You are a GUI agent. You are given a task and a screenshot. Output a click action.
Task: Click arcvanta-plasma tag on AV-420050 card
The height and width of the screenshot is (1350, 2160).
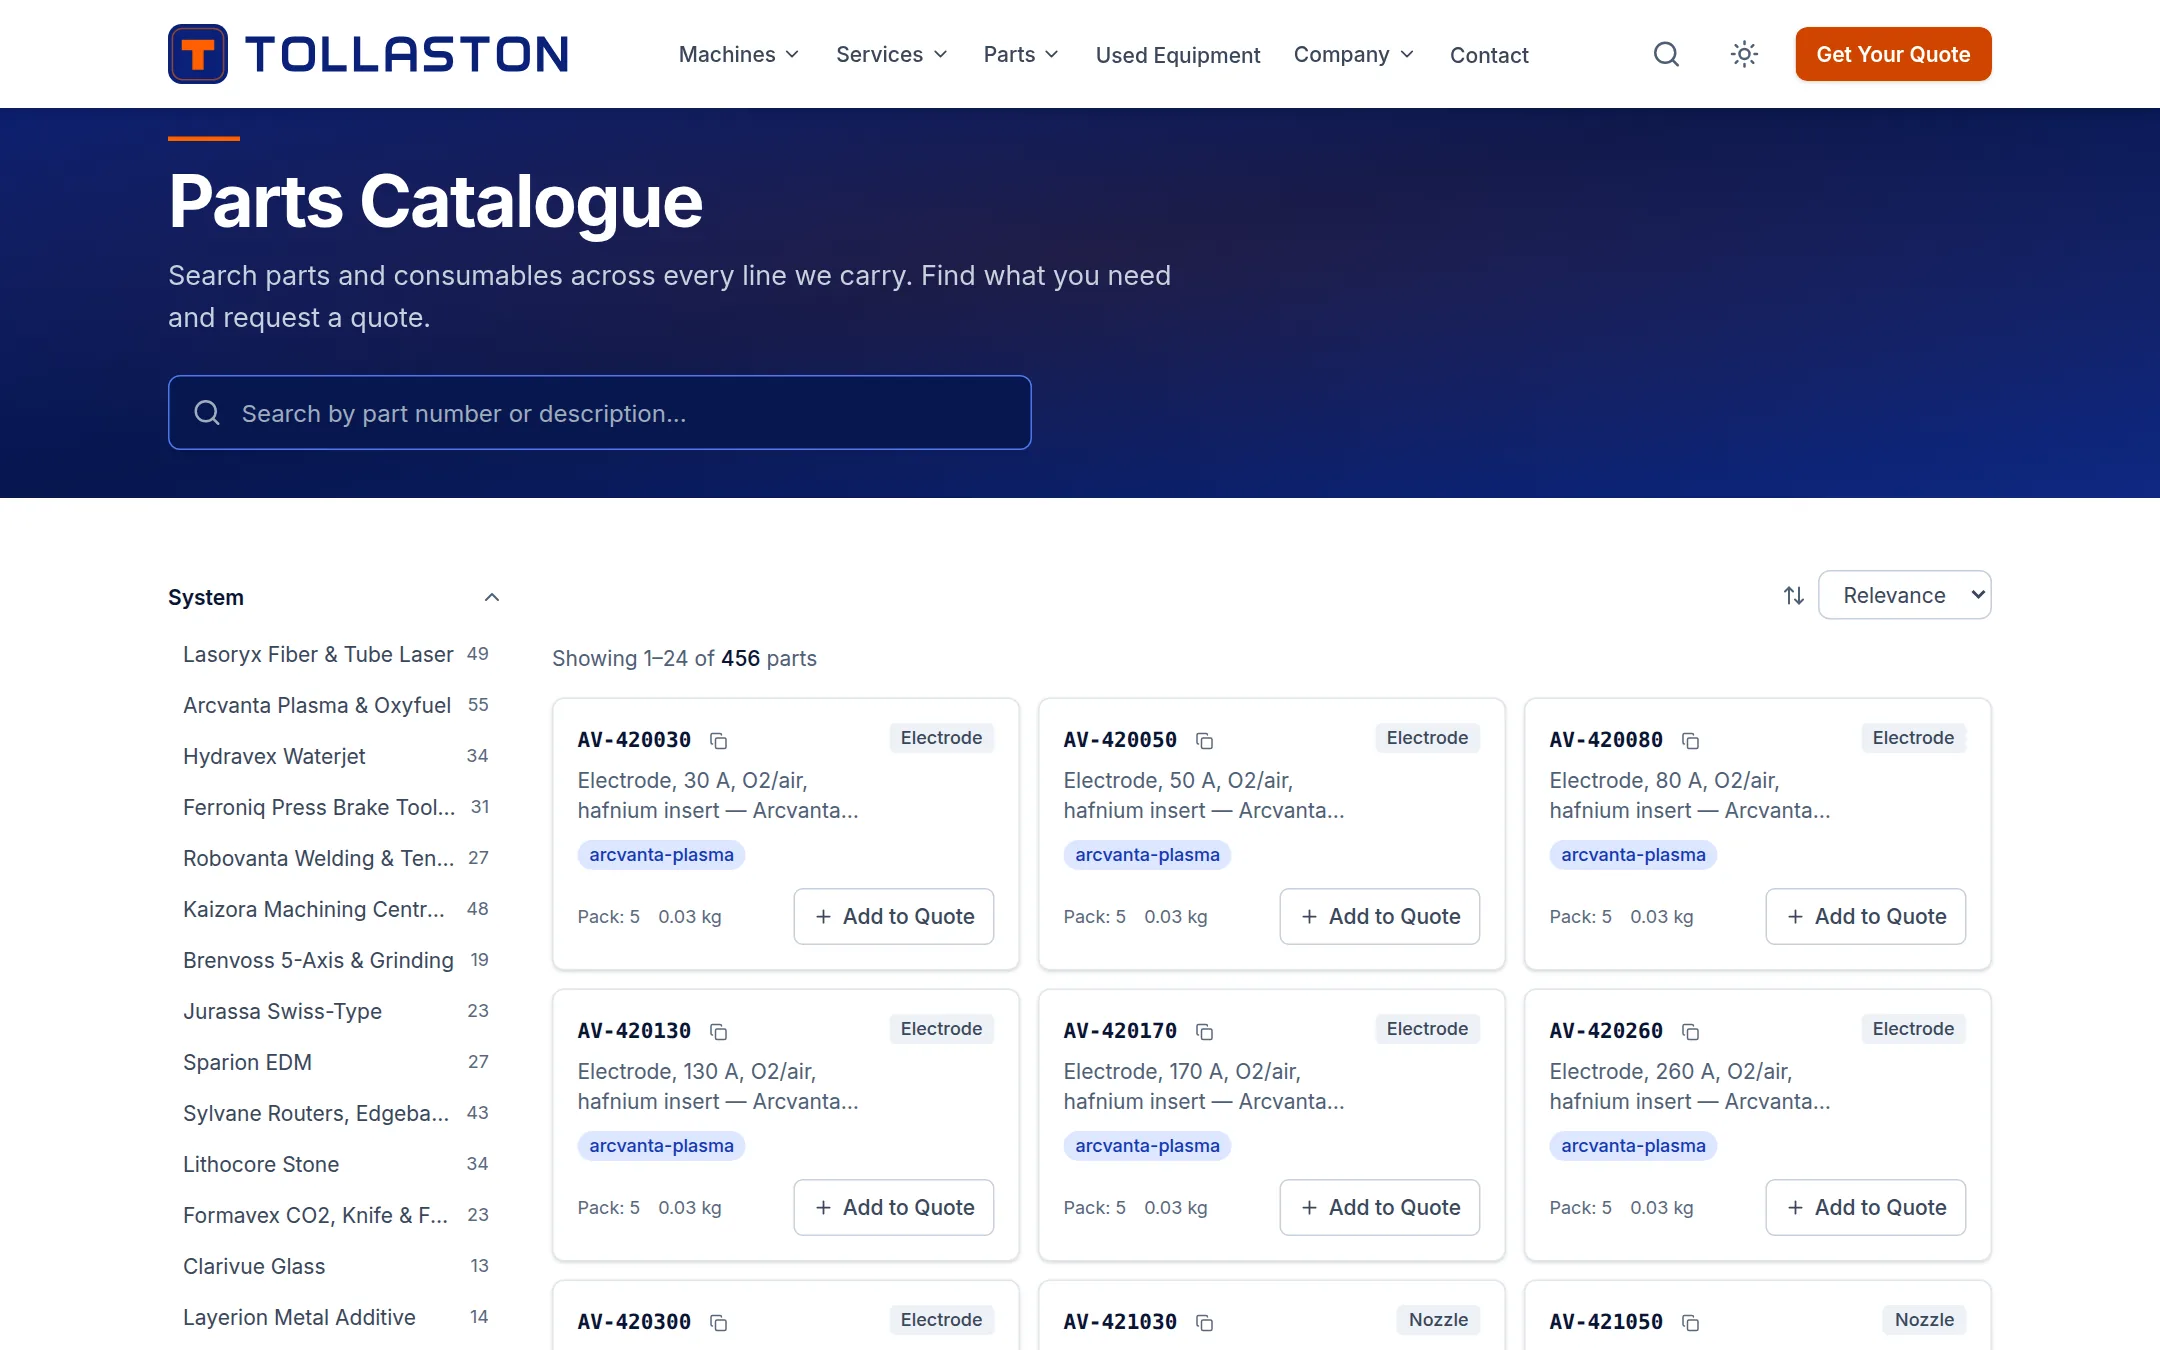1147,855
